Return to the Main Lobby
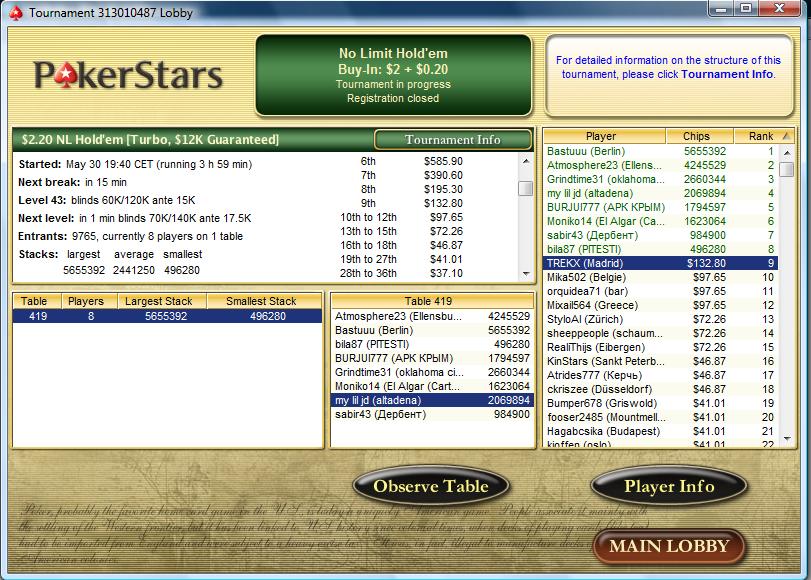 [x=669, y=546]
